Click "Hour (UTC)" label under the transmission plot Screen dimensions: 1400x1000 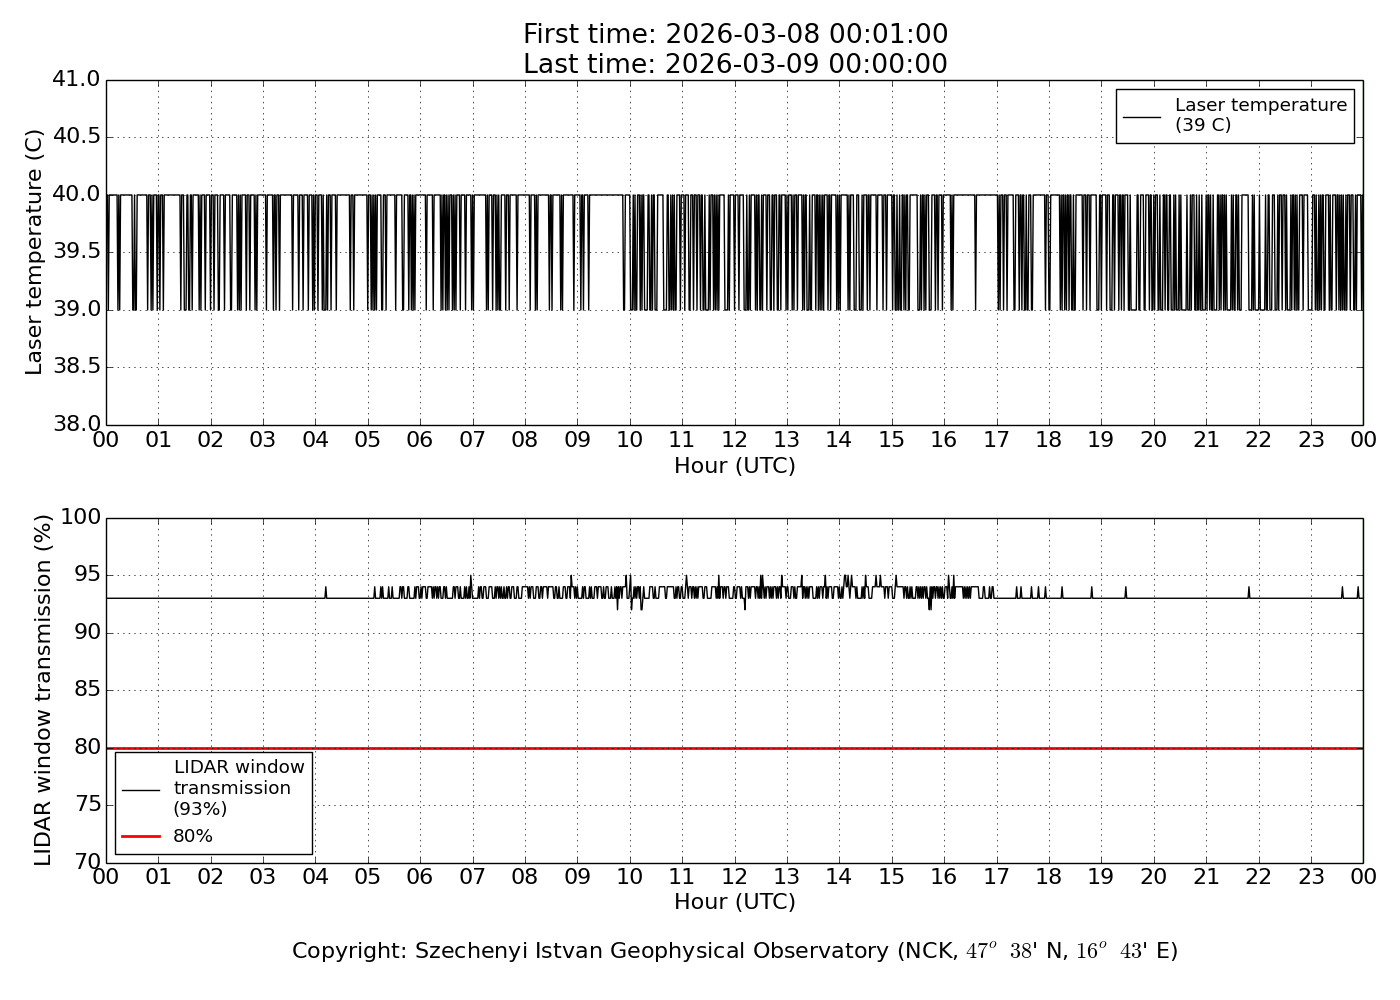(735, 902)
